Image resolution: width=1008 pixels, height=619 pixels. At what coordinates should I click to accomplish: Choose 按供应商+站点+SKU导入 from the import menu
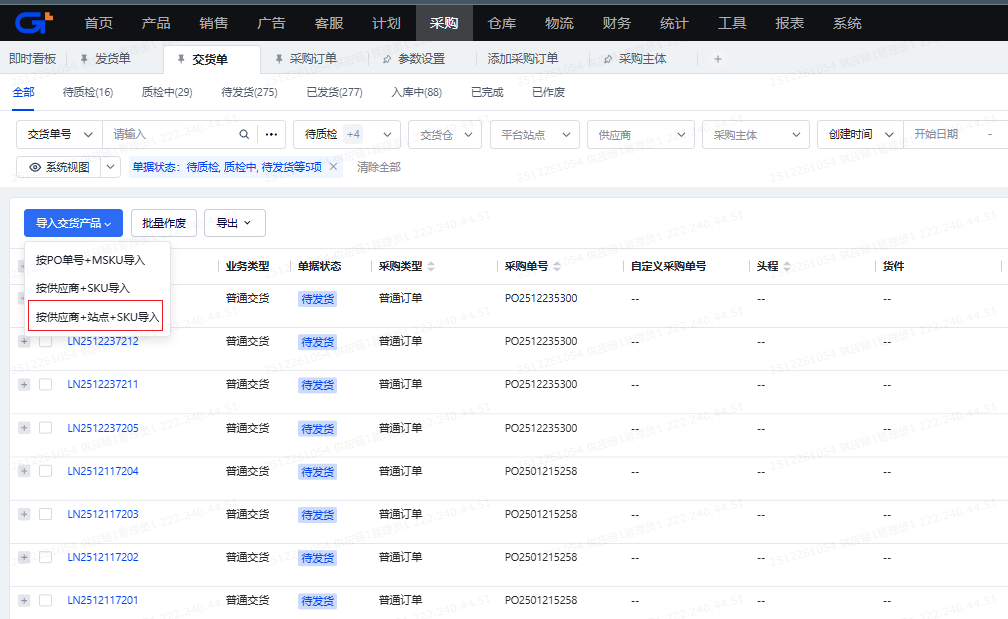pyautogui.click(x=98, y=317)
